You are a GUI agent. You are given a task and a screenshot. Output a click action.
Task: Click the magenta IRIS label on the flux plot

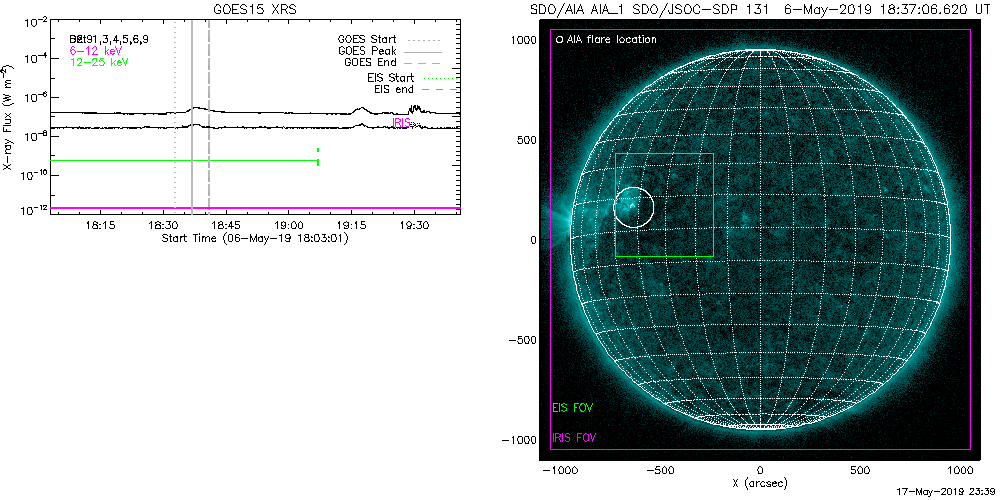point(402,122)
